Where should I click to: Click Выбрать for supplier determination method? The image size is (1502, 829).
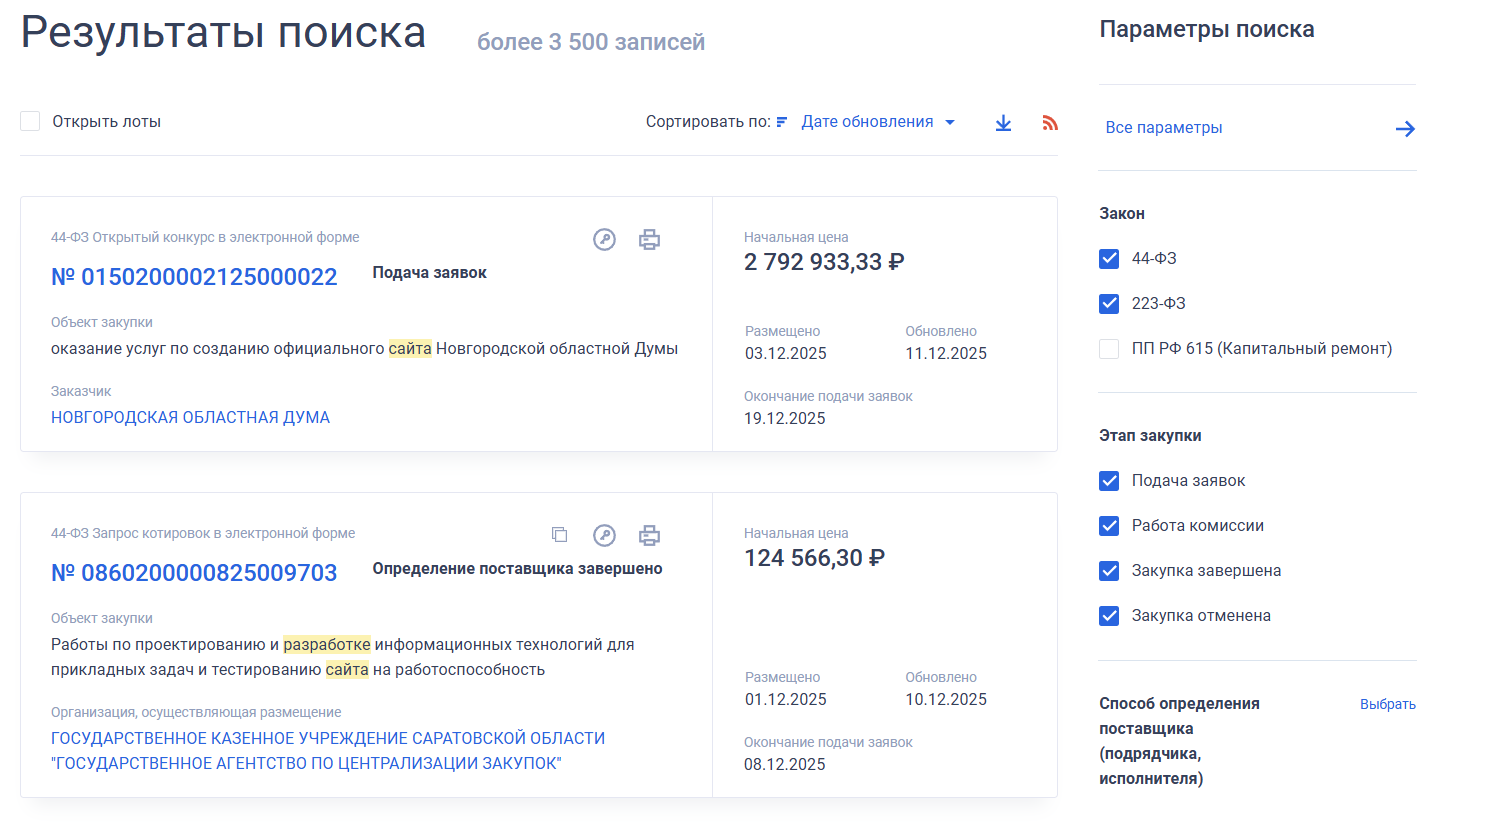[1389, 704]
